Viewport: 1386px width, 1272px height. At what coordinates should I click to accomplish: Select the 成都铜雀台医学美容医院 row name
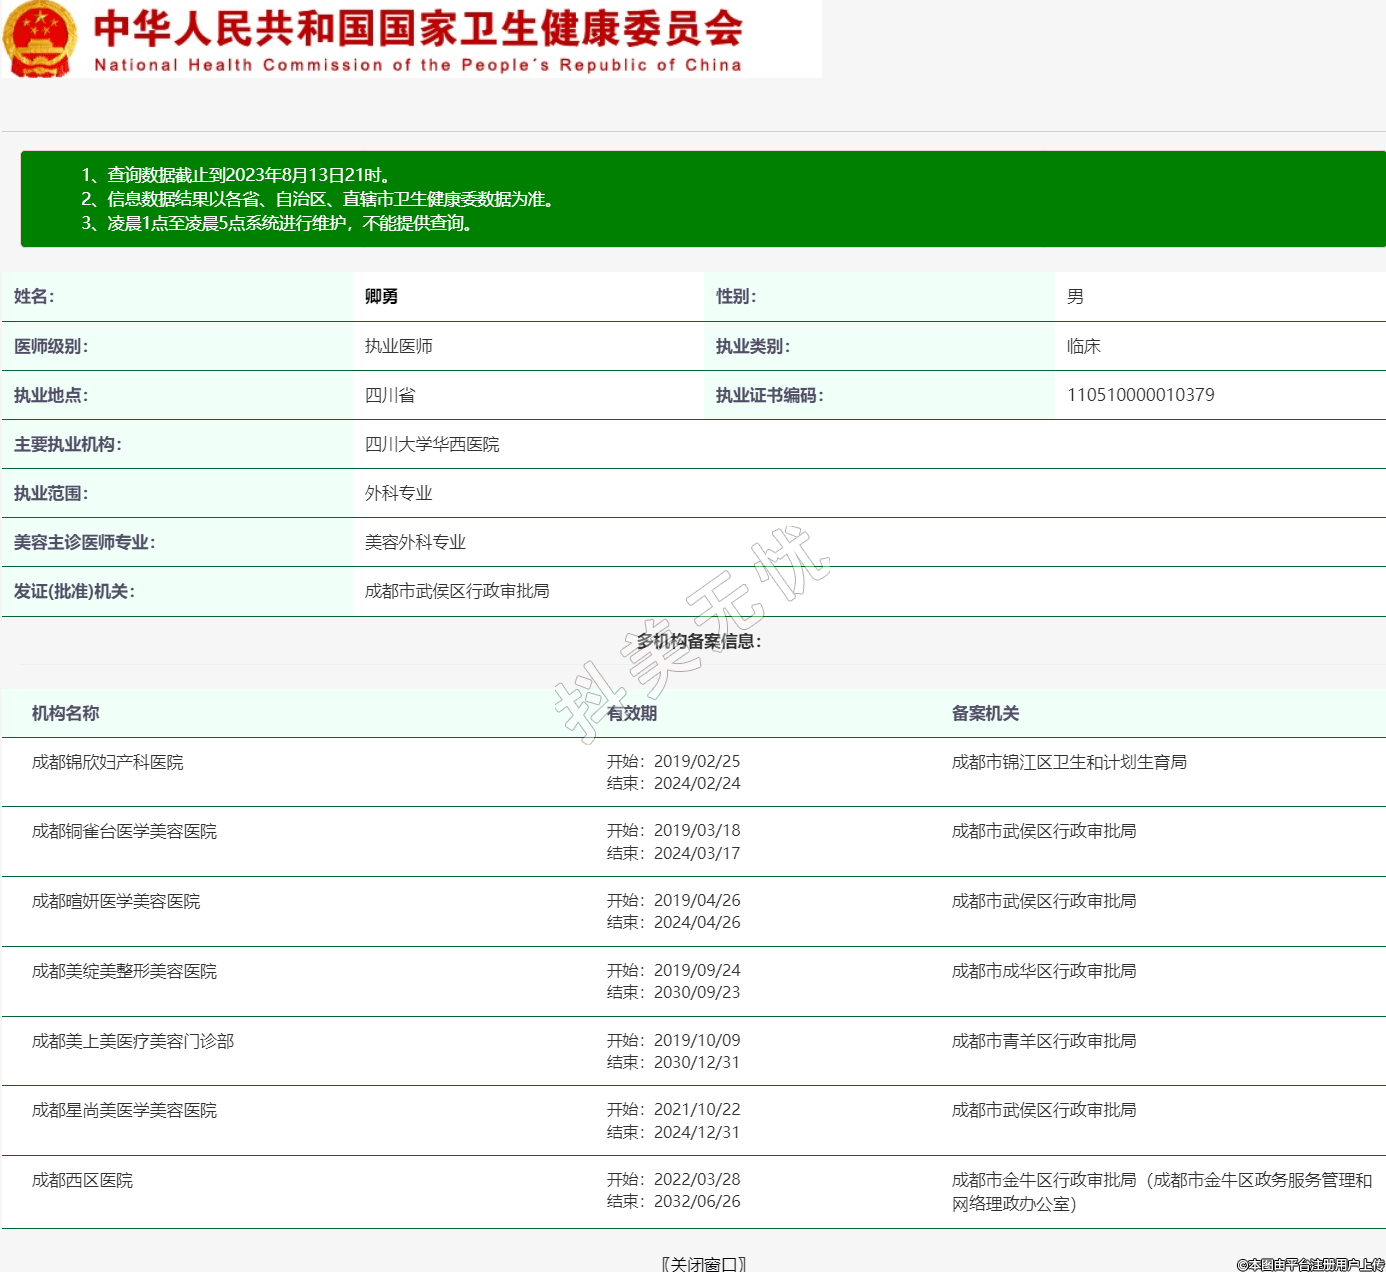point(124,831)
